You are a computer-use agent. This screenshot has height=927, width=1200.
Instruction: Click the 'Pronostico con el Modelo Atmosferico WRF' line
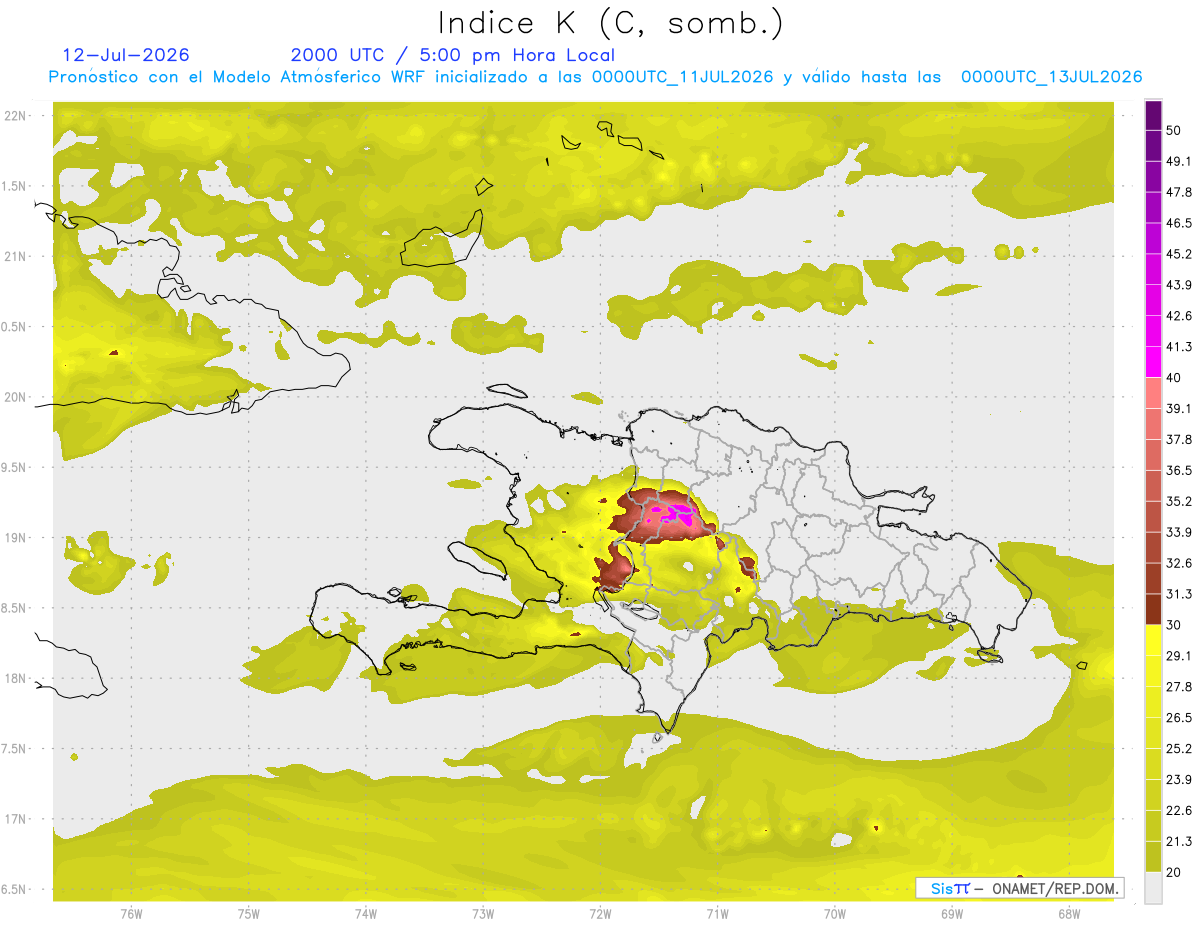point(597,77)
